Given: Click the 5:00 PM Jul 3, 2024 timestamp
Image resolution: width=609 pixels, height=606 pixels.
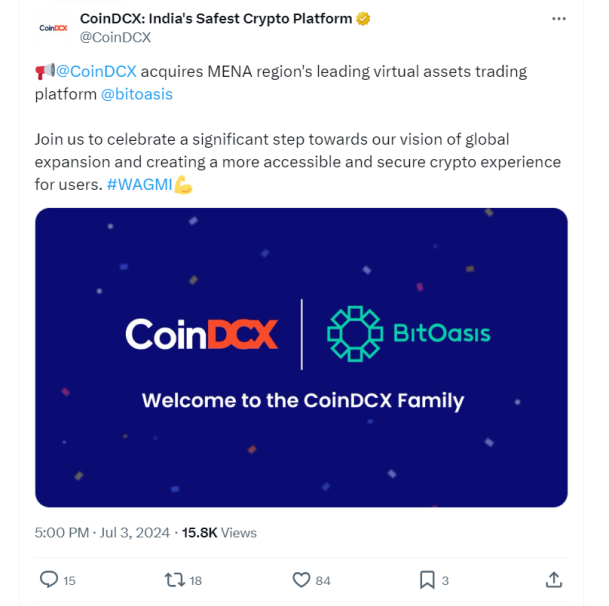Looking at the screenshot, I should point(102,533).
